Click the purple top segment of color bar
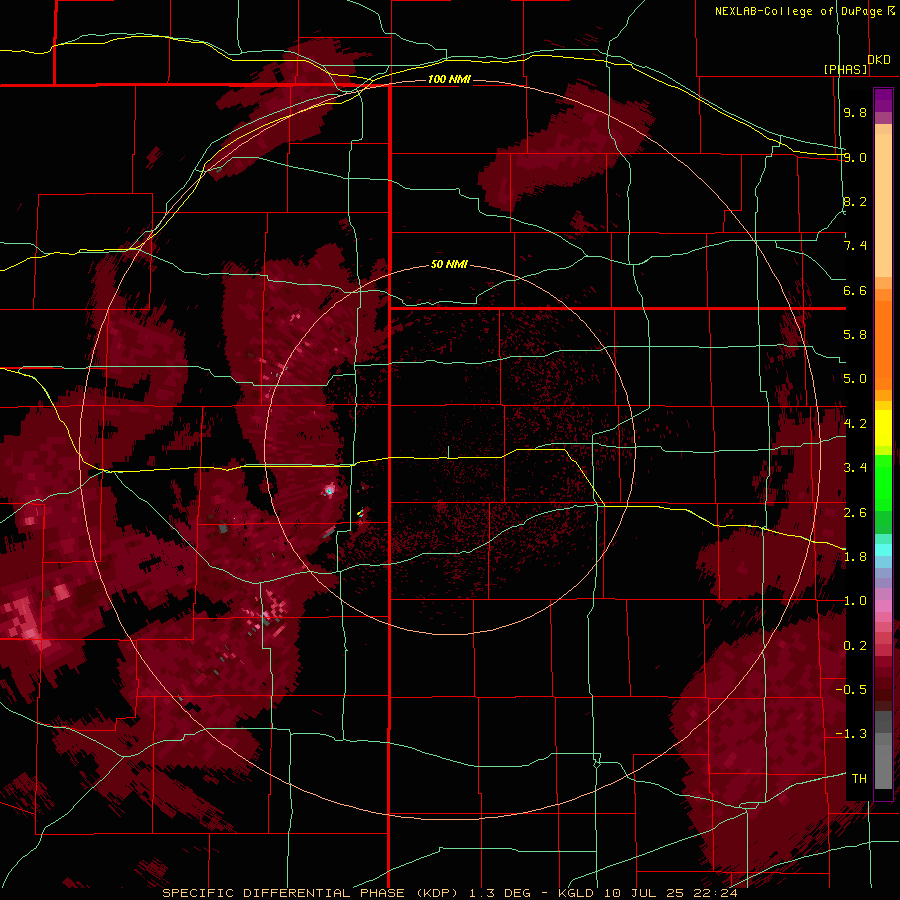This screenshot has height=900, width=900. tap(883, 100)
